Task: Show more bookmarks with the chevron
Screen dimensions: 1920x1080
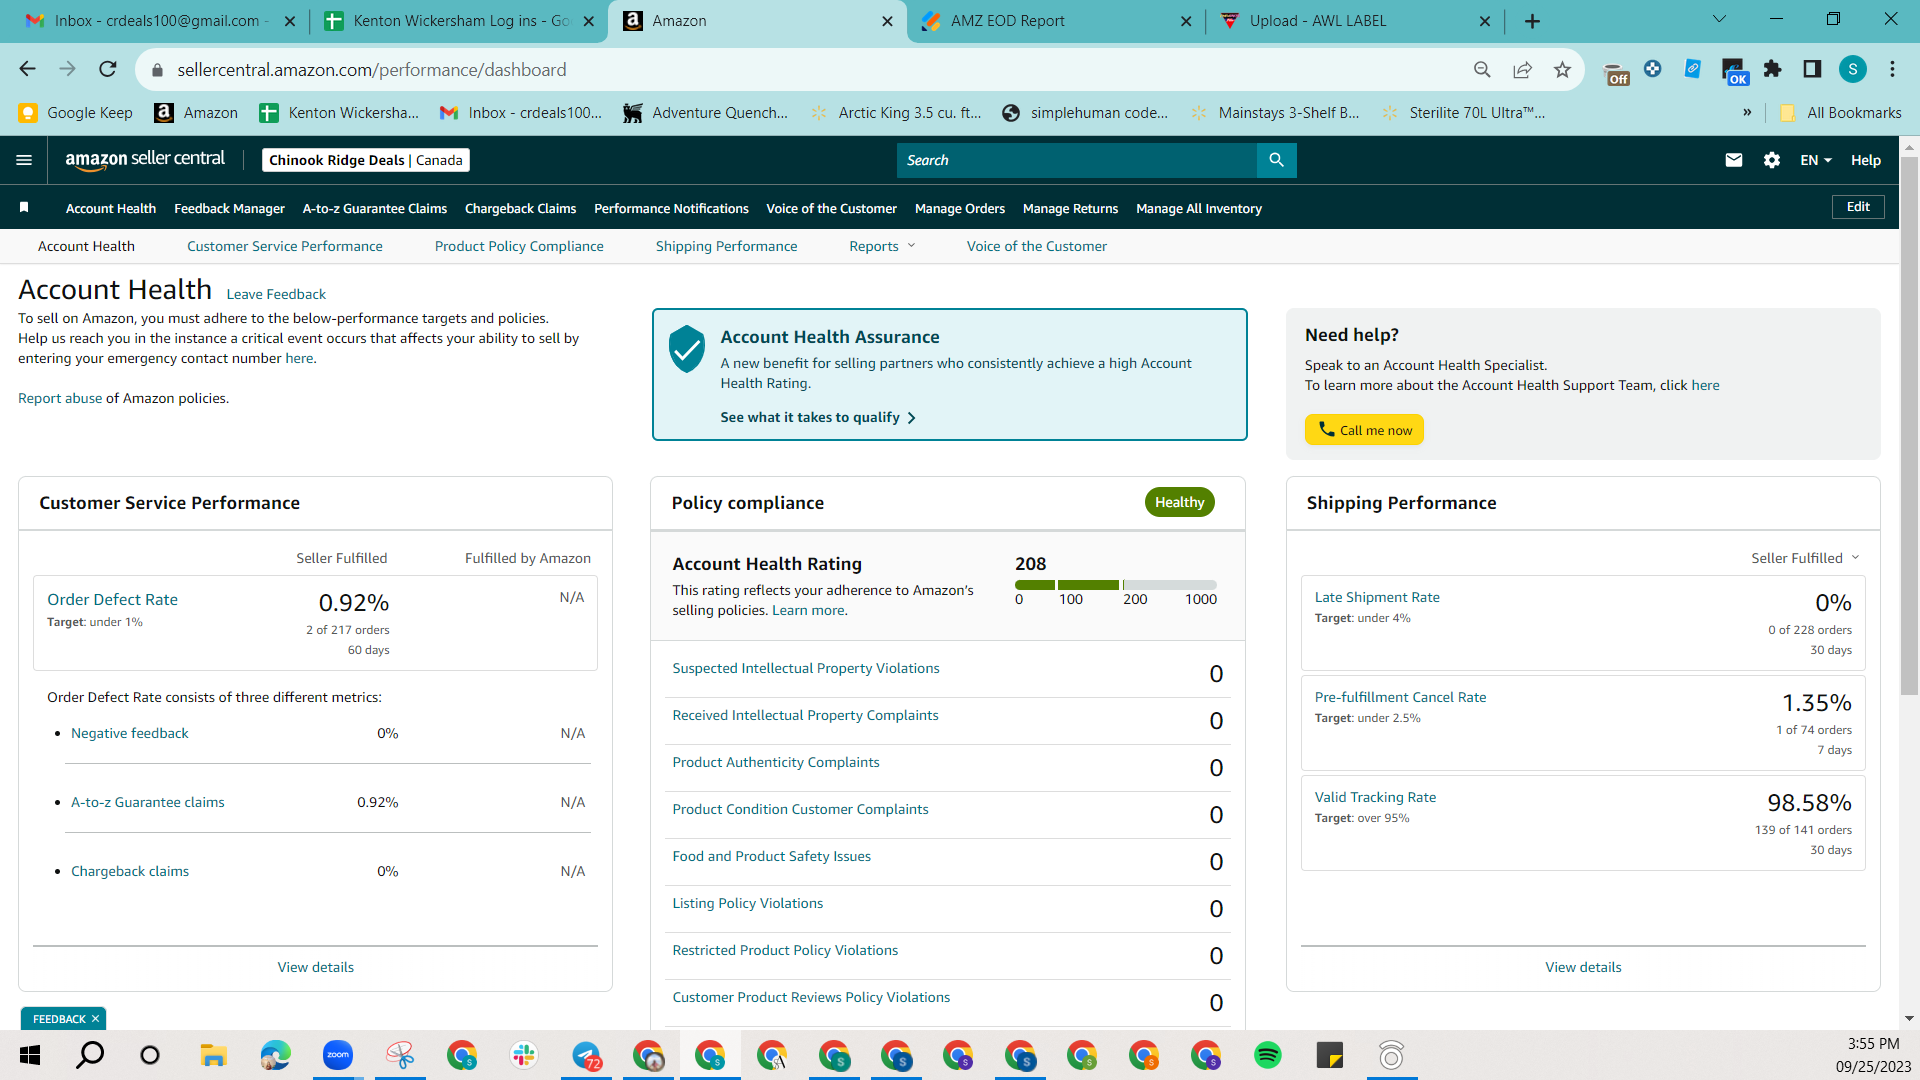Action: pos(1747,112)
